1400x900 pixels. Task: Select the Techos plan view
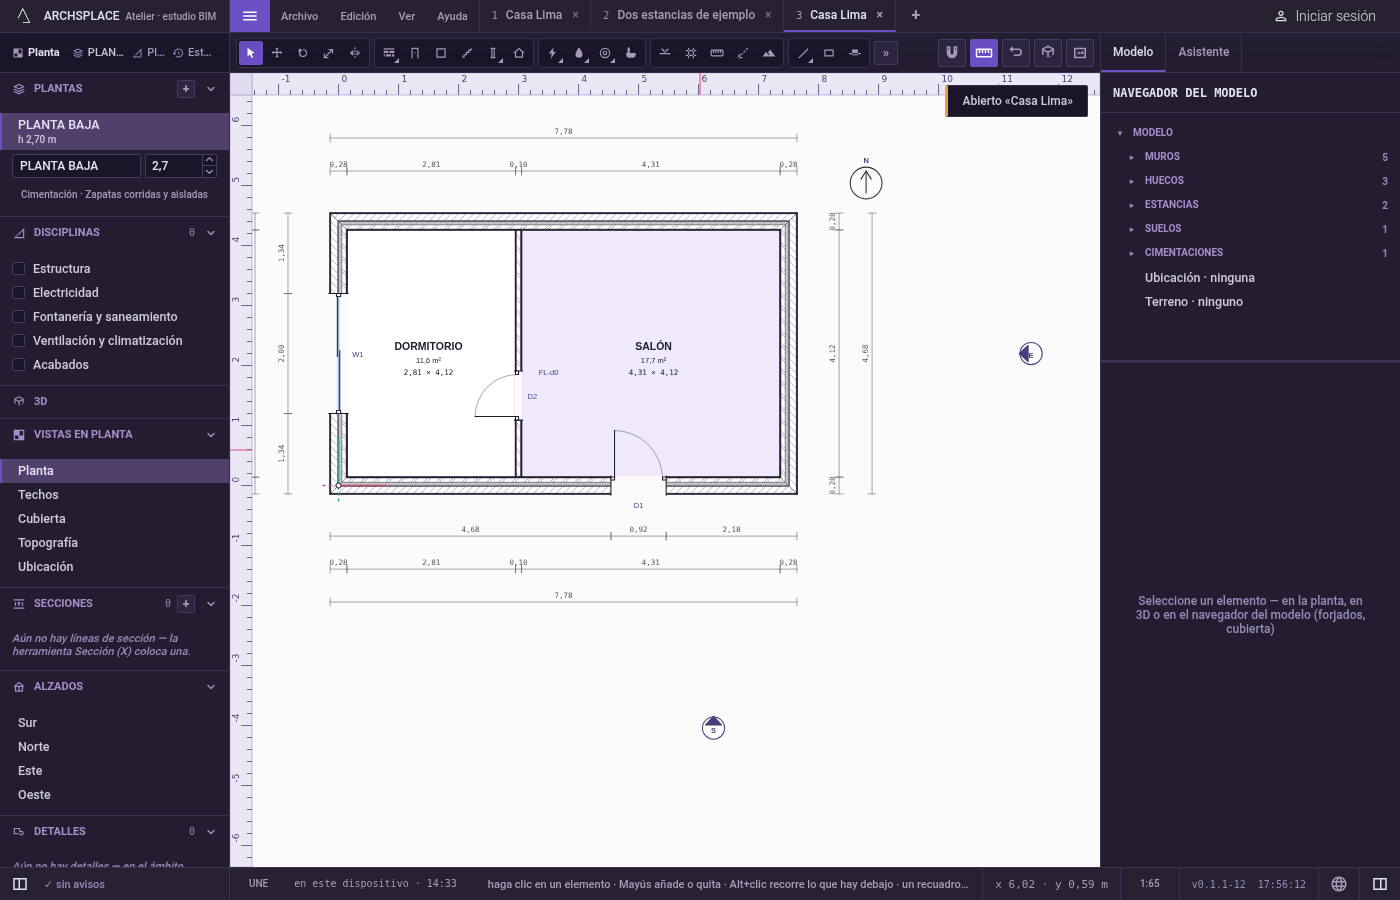[x=115, y=495]
